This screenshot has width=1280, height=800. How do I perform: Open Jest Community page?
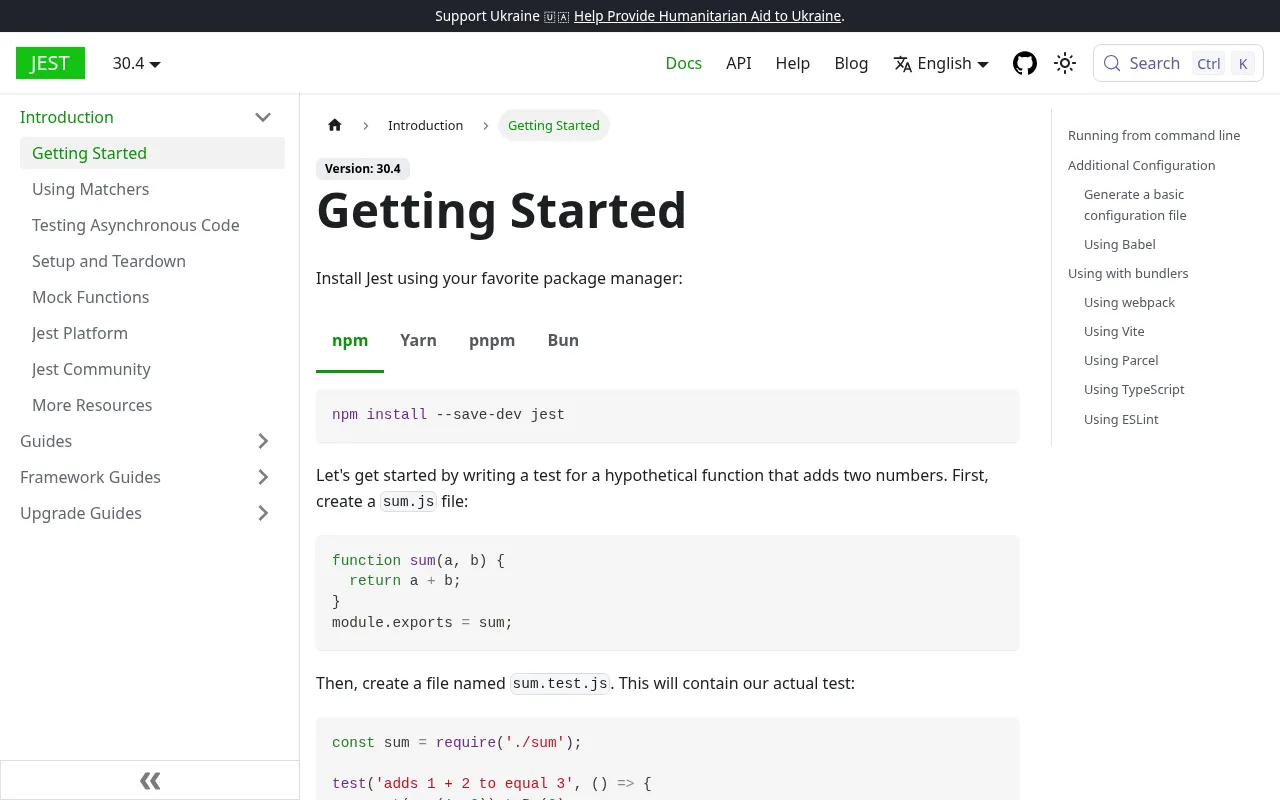click(x=152, y=369)
